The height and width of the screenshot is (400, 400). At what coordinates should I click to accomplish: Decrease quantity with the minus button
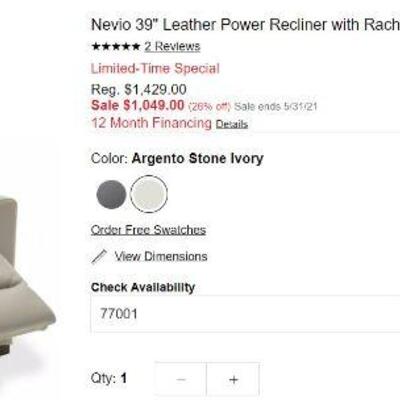pyautogui.click(x=181, y=379)
